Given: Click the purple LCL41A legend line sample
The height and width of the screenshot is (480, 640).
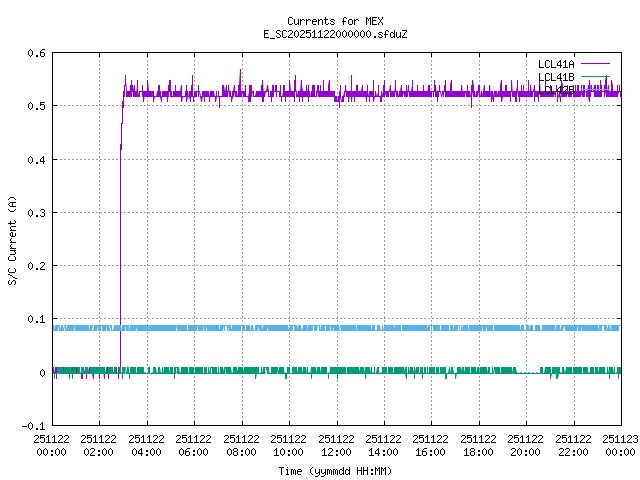Looking at the screenshot, I should tap(593, 64).
